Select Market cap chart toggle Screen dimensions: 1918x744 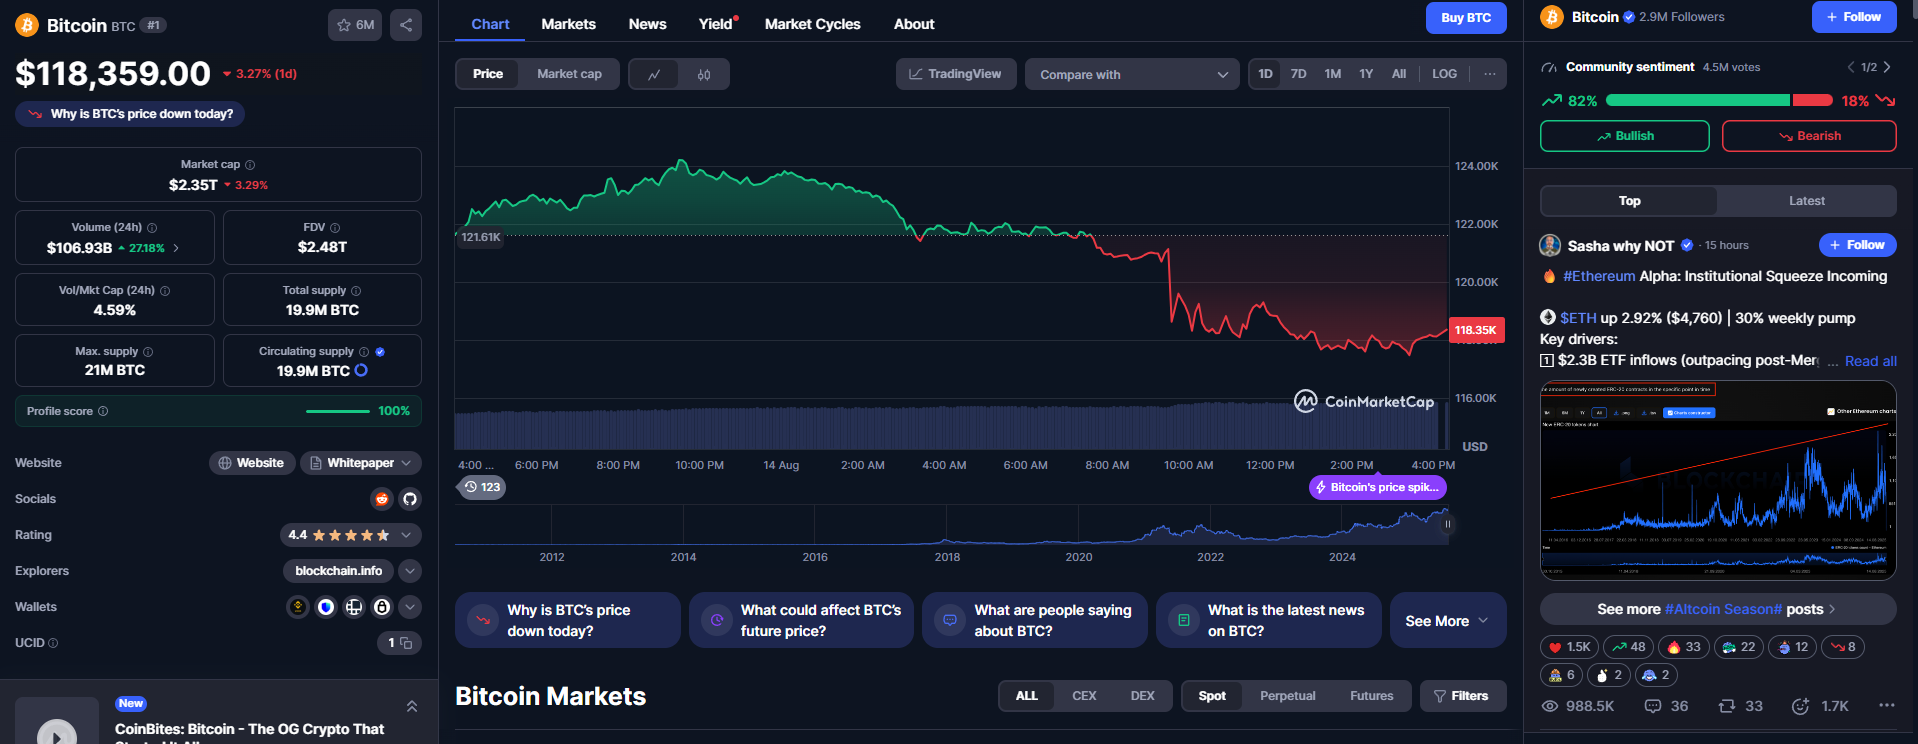tap(569, 74)
